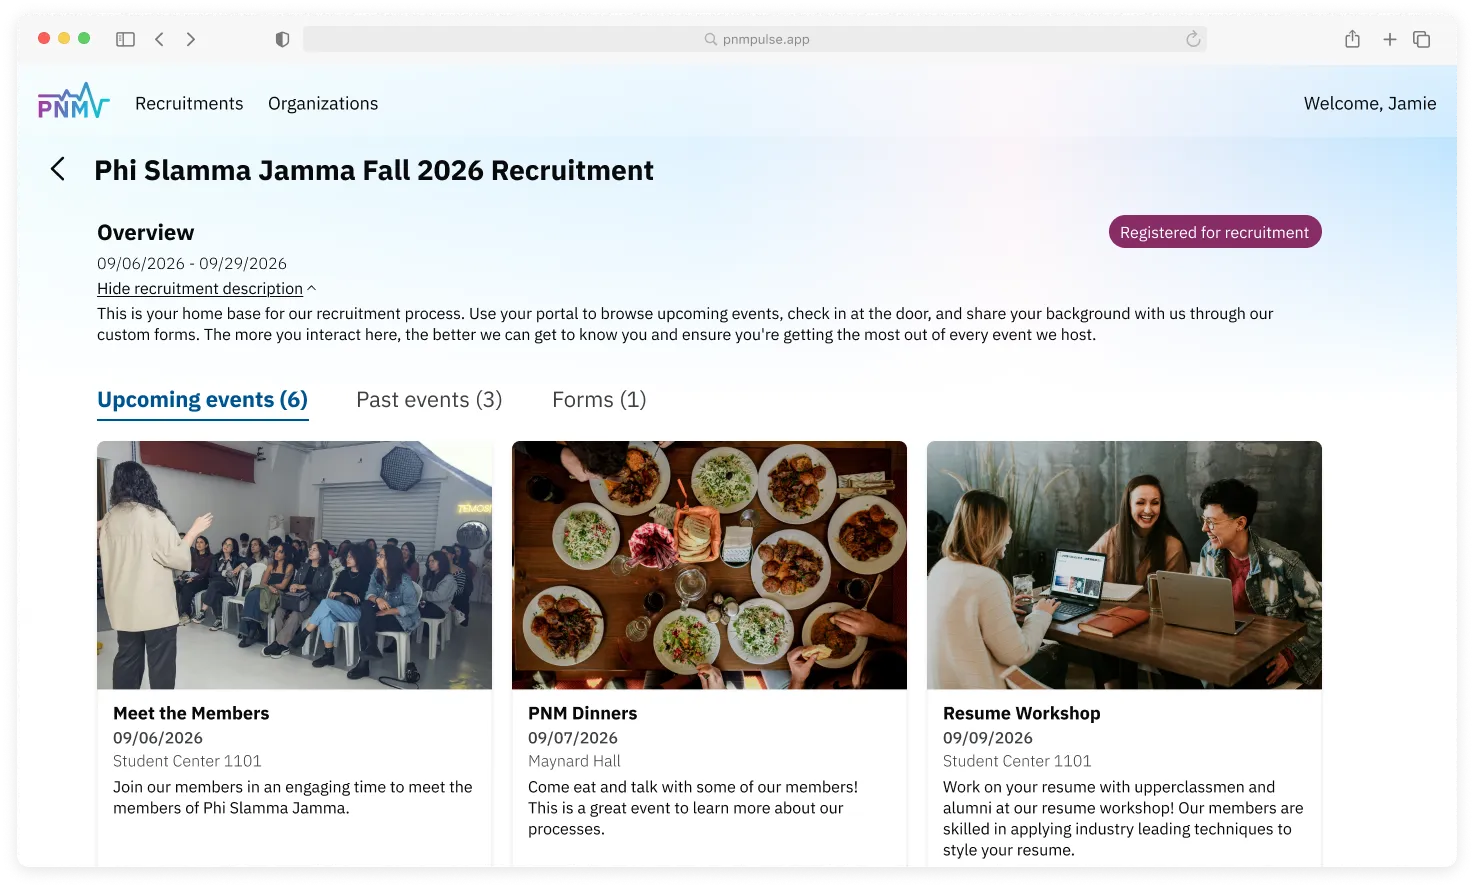Click the privacy shield icon in the toolbar
Image resolution: width=1474 pixels, height=888 pixels.
[282, 38]
